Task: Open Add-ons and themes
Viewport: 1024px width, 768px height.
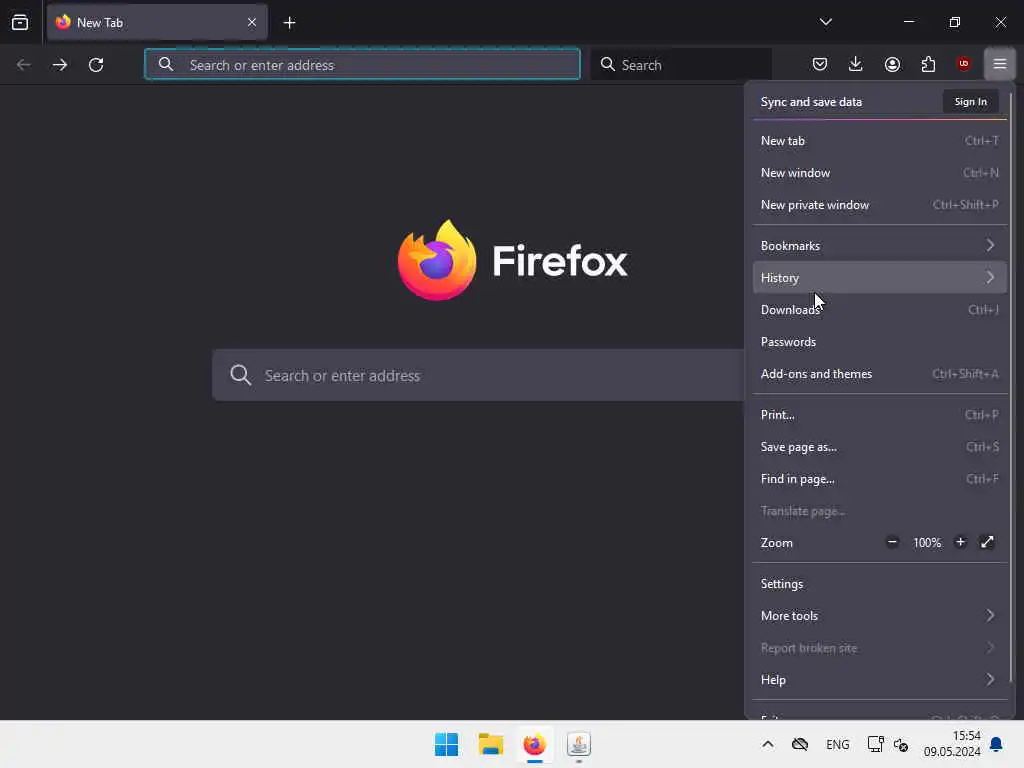Action: coord(880,374)
